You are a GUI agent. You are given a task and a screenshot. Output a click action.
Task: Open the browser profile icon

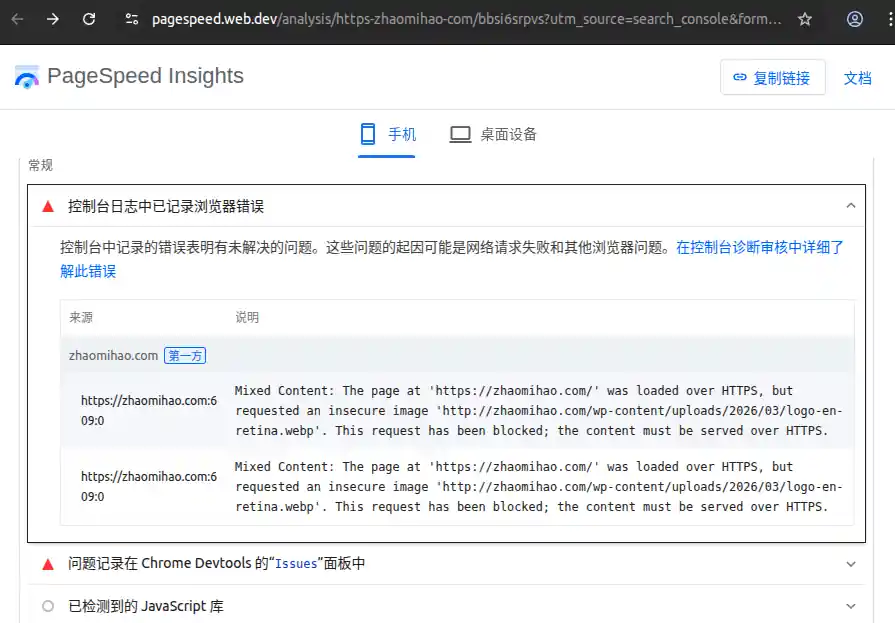click(x=855, y=19)
